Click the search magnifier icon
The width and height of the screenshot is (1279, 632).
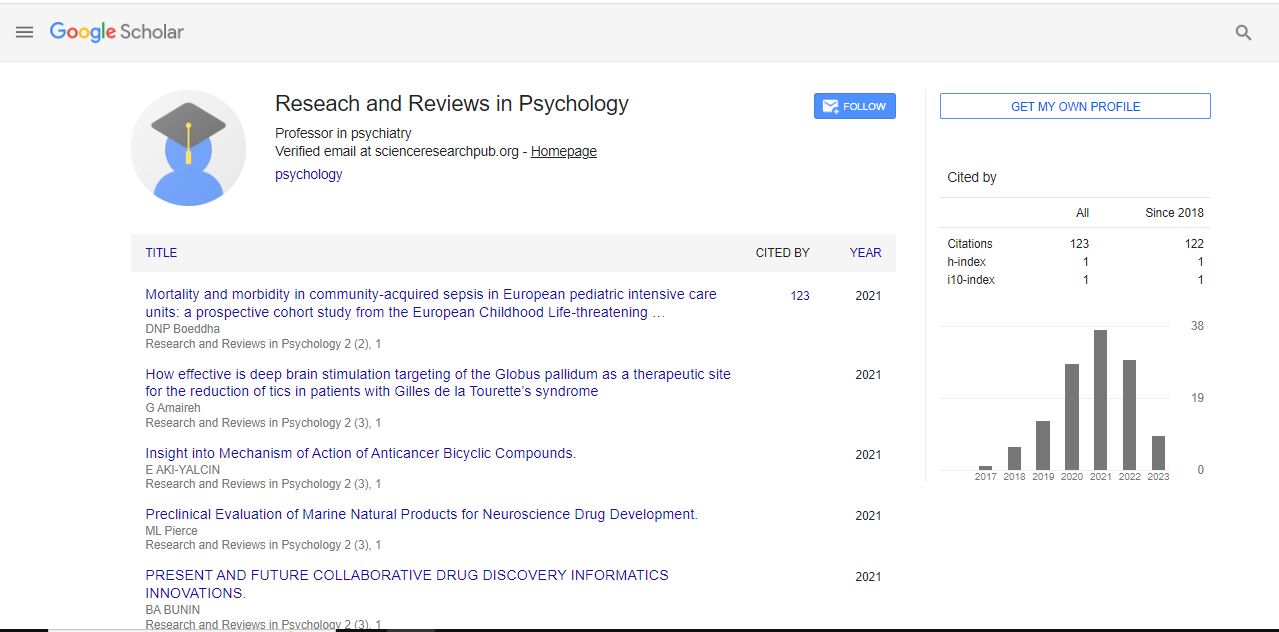[x=1243, y=33]
